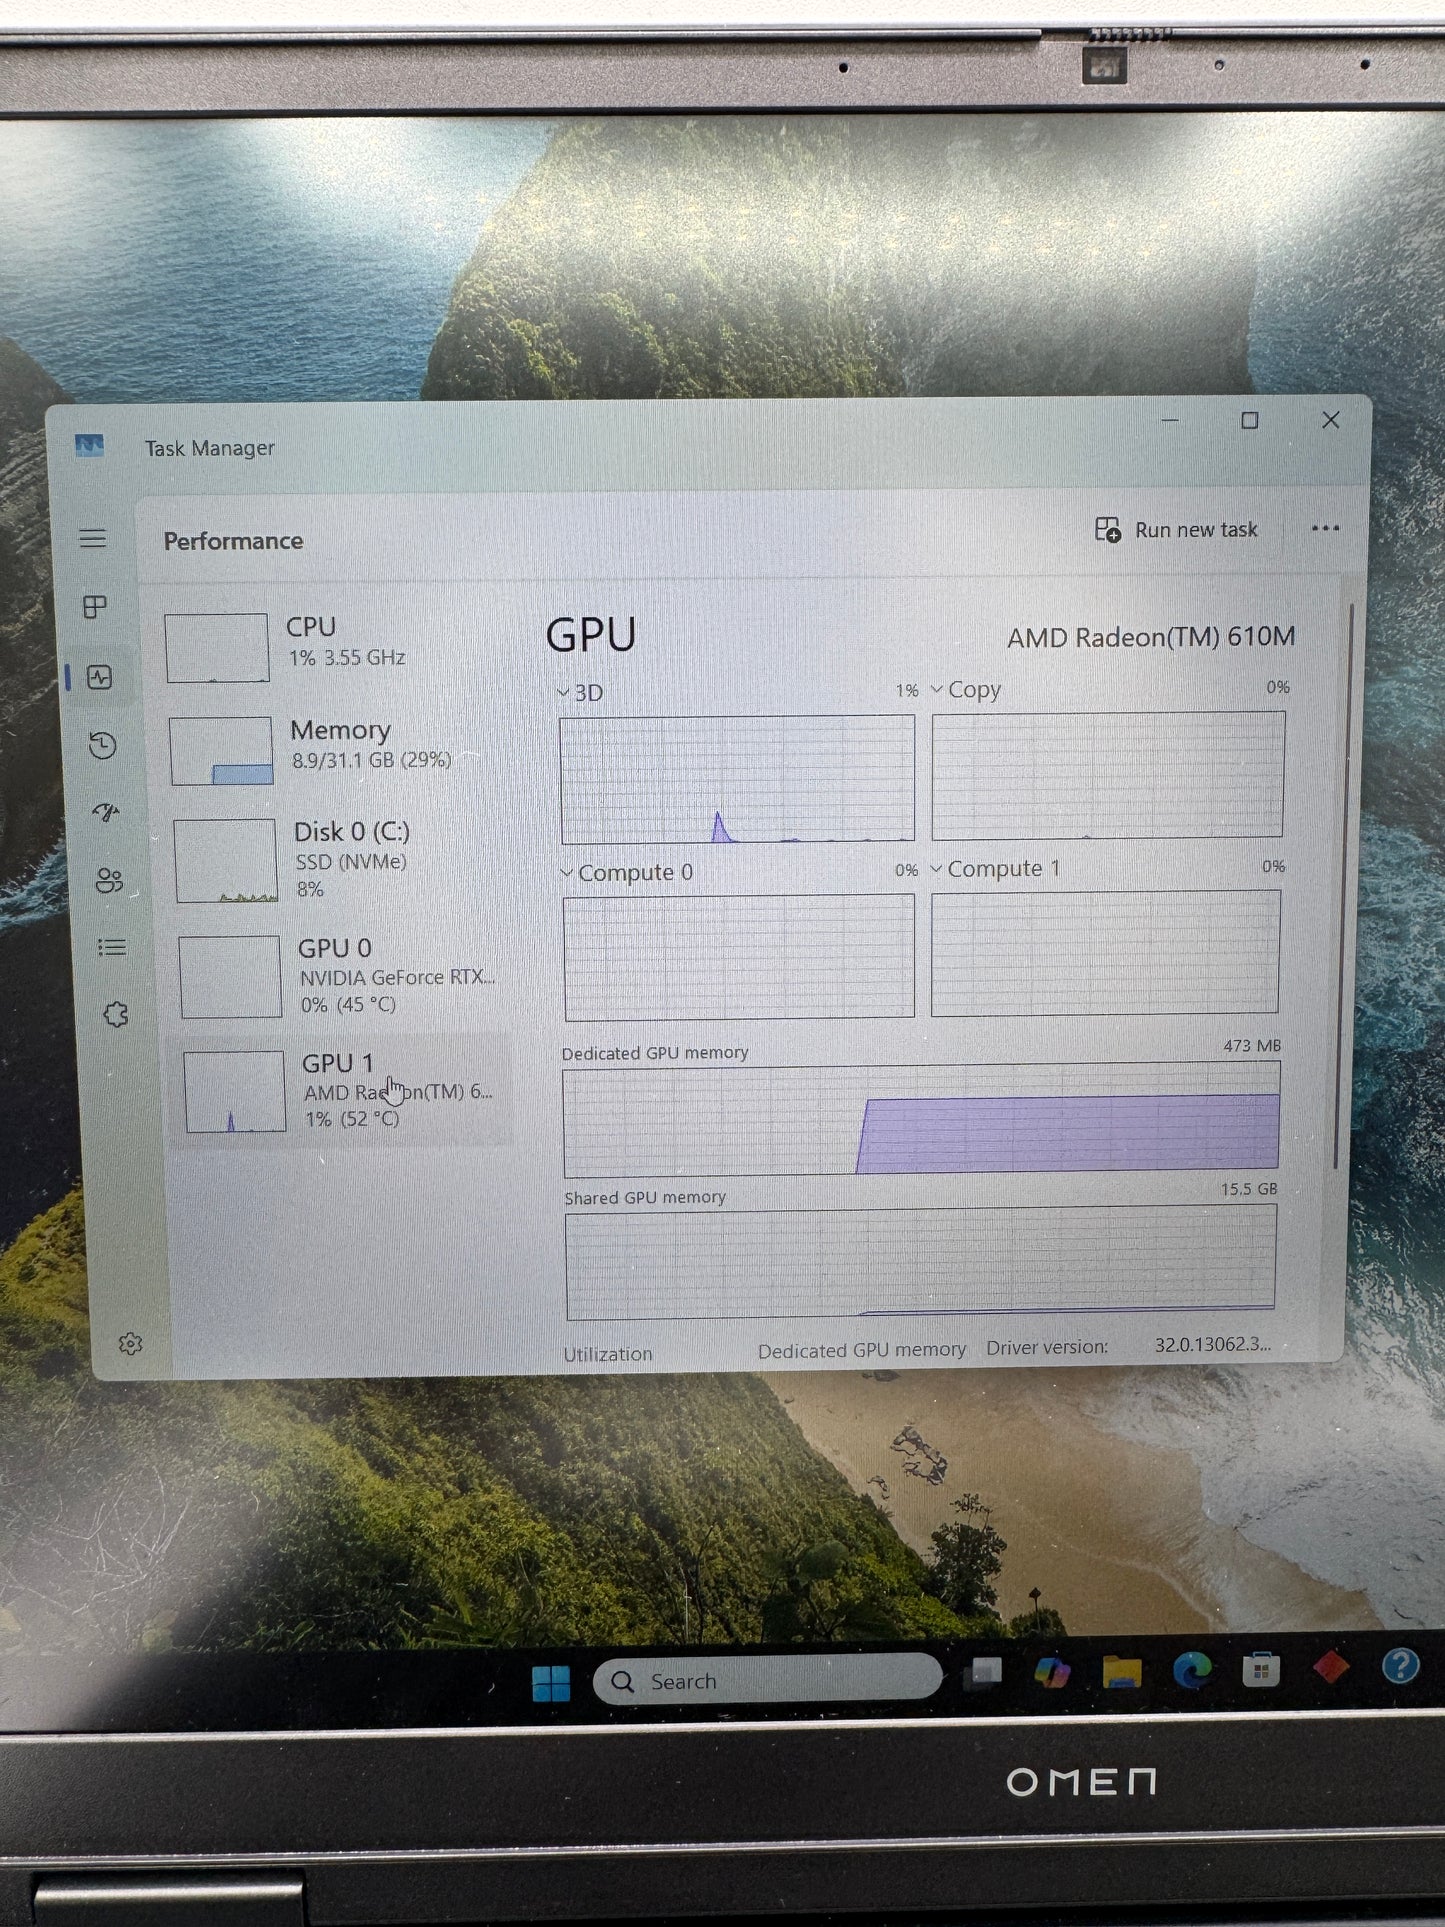Open the Task Manager navigation hamburger menu
The height and width of the screenshot is (1927, 1445).
(93, 539)
